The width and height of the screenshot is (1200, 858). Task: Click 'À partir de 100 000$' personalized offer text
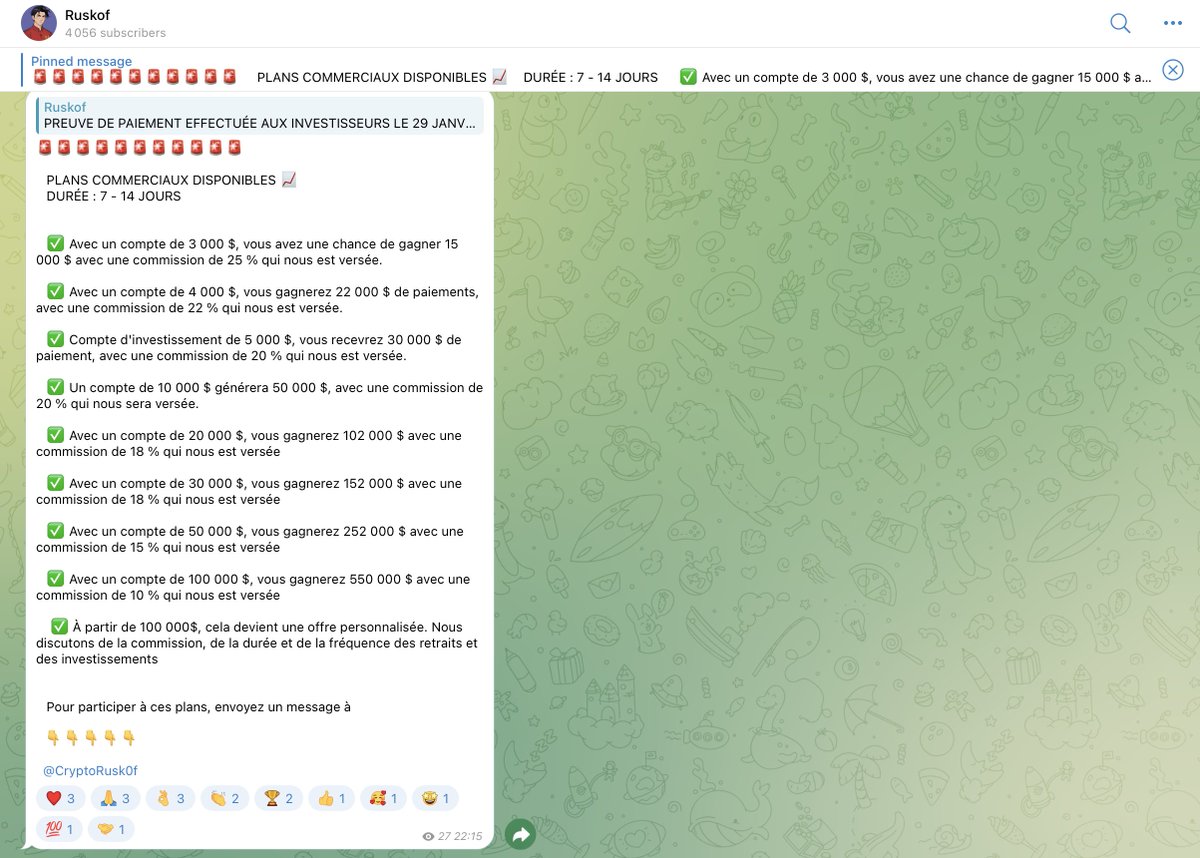pyautogui.click(x=258, y=643)
